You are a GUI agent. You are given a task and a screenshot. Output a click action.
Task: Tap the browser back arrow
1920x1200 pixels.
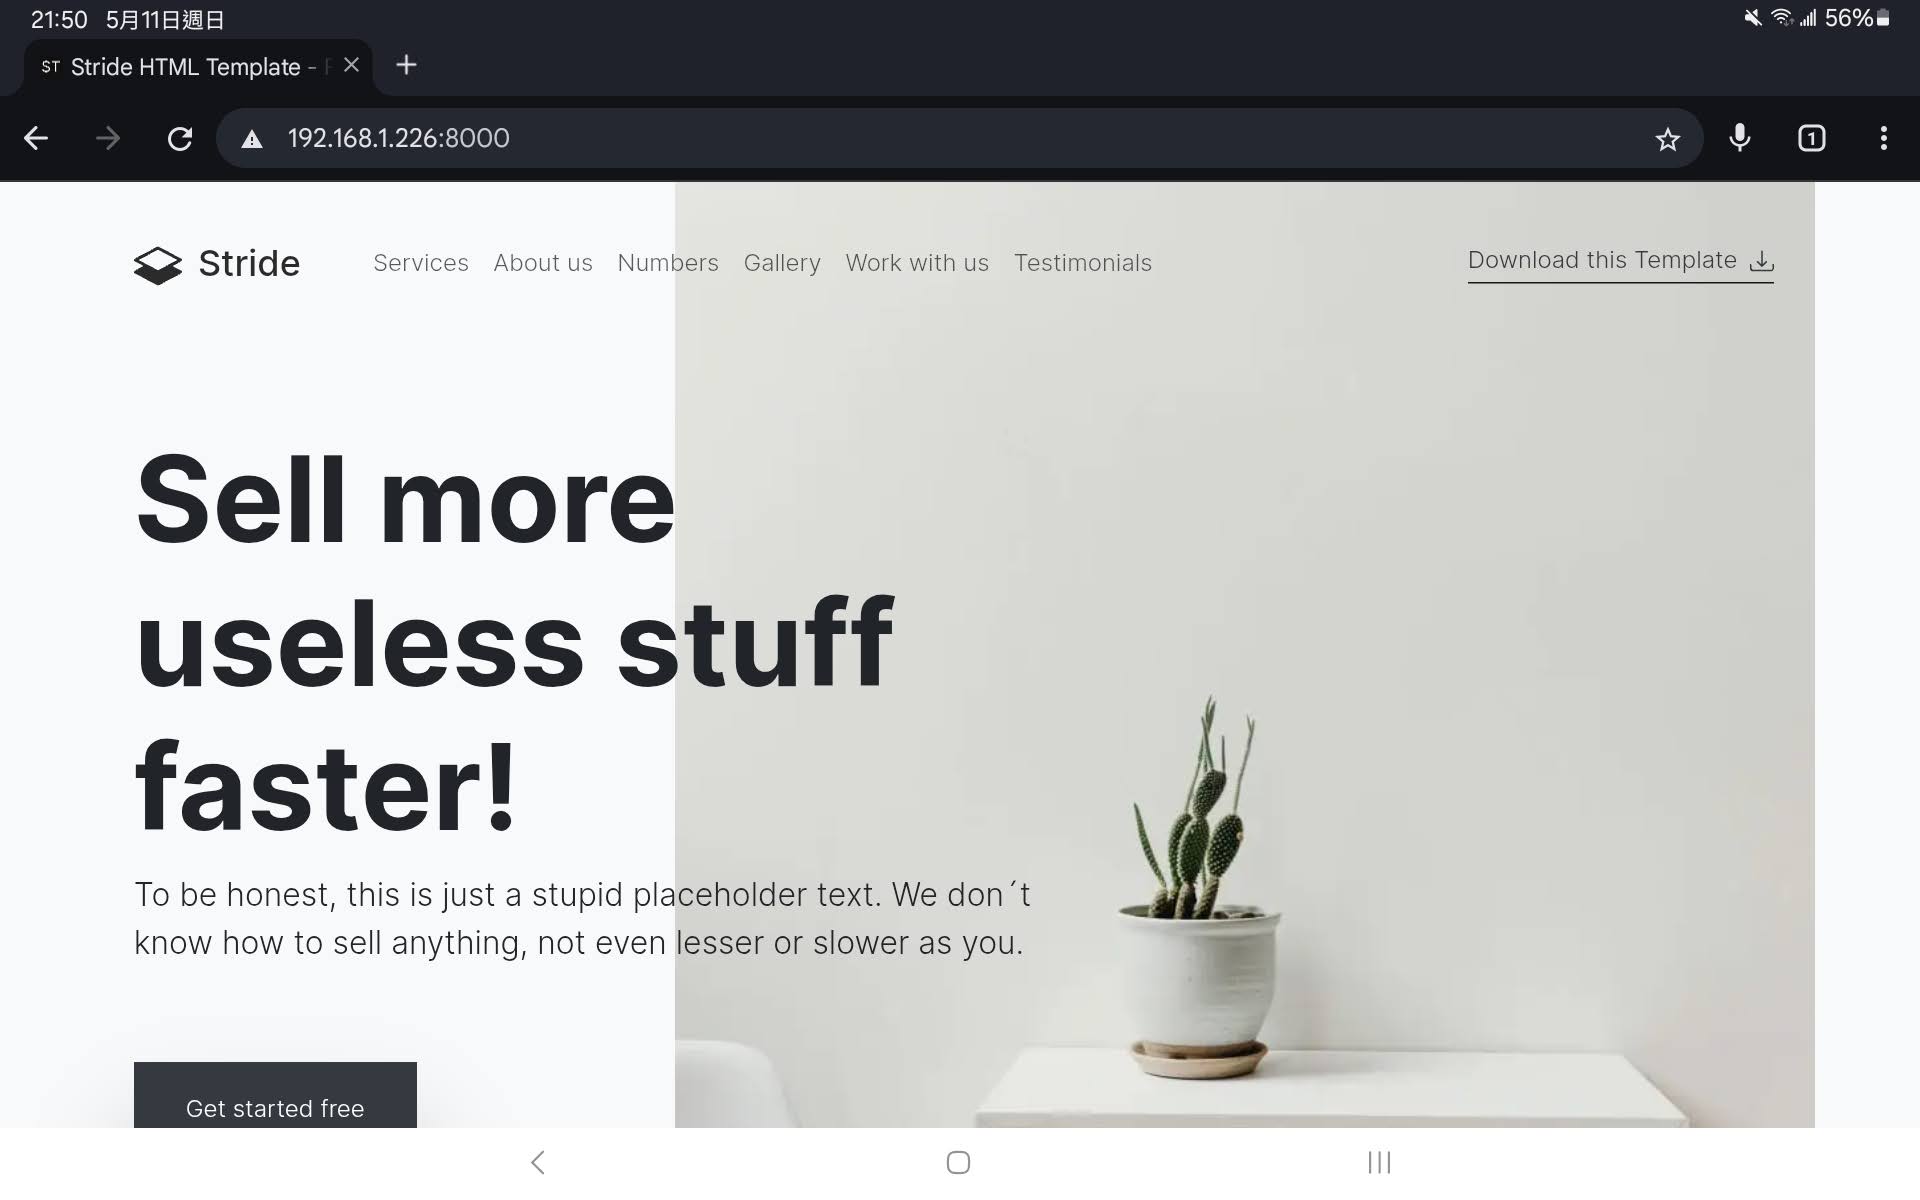[x=36, y=138]
